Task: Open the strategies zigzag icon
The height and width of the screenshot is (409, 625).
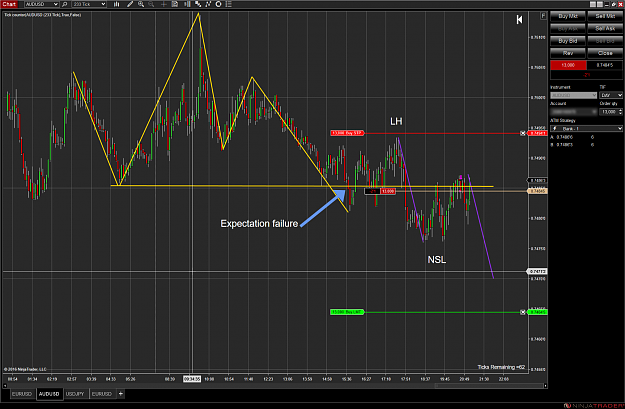Action: coord(208,4)
